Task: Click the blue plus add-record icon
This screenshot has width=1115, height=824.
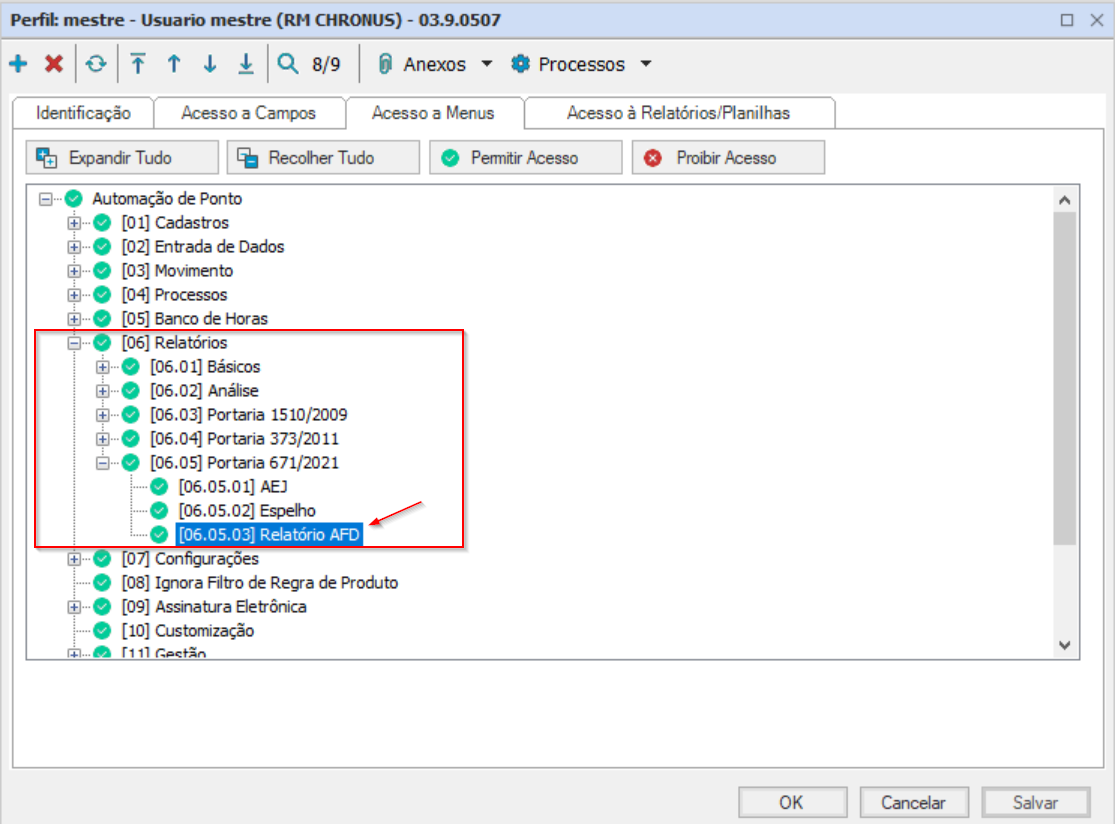Action: (x=18, y=64)
